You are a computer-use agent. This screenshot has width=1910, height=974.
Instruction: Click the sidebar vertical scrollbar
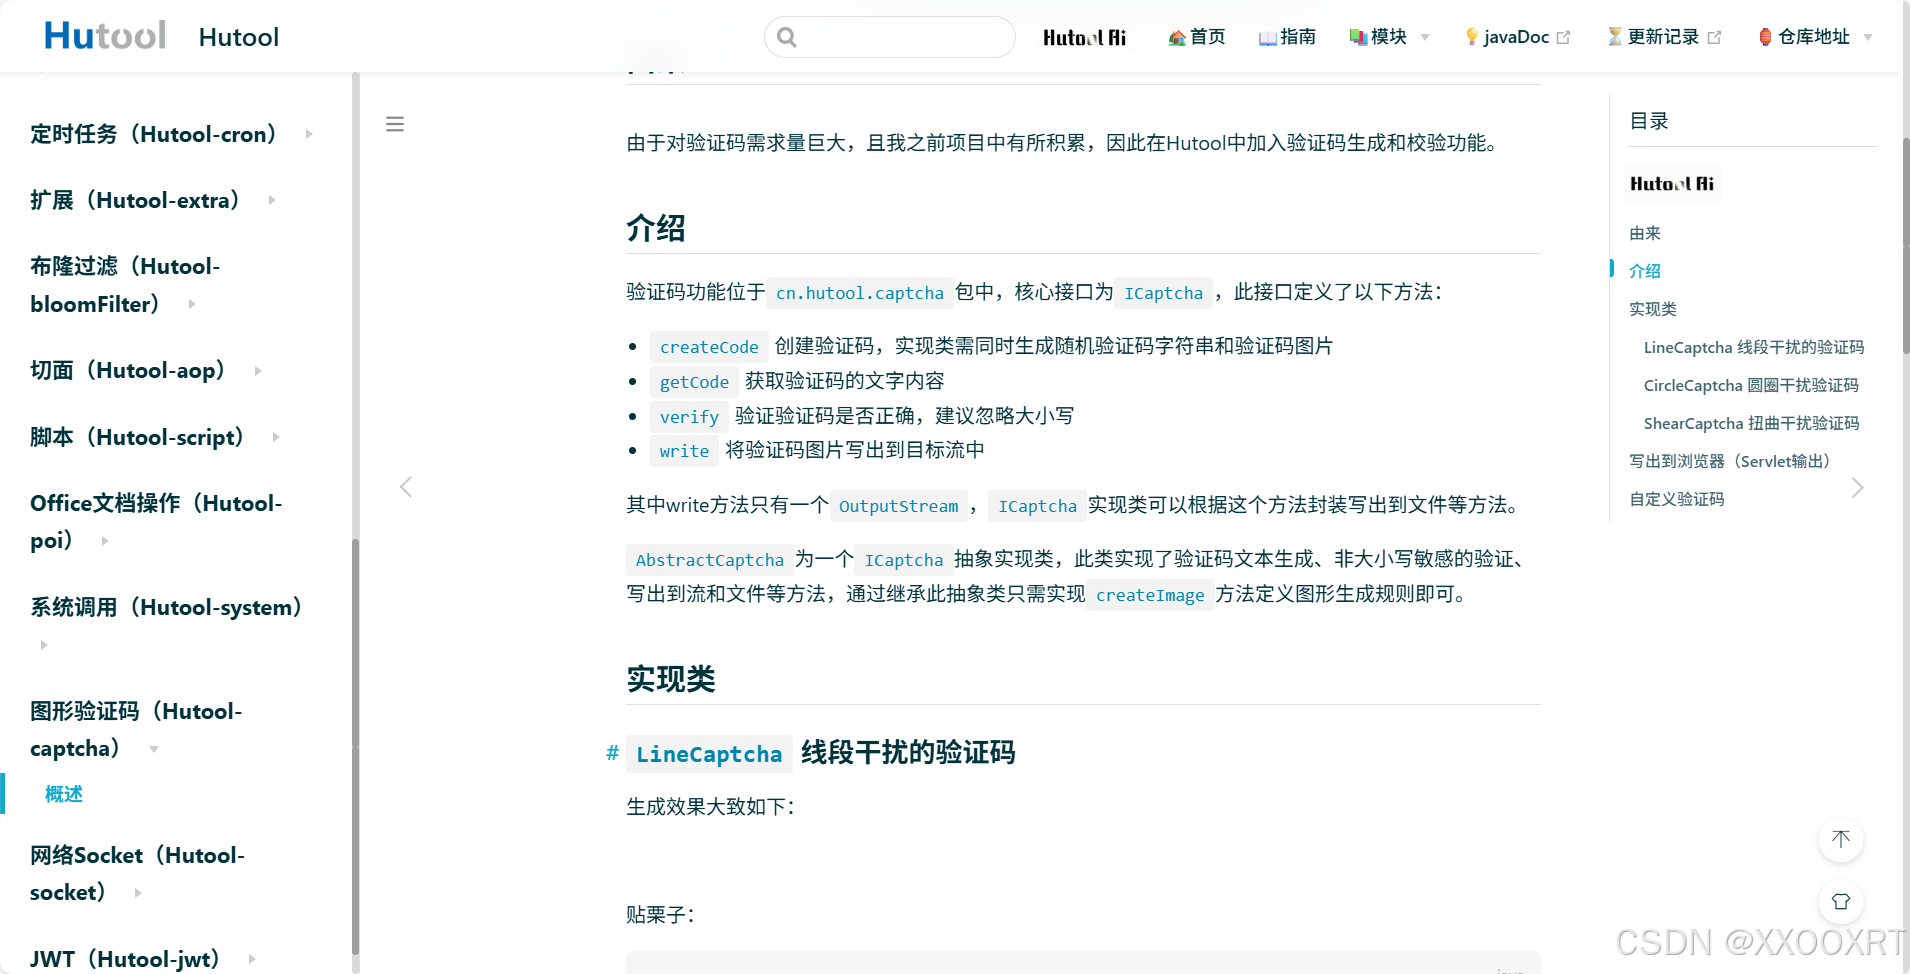[x=355, y=745]
